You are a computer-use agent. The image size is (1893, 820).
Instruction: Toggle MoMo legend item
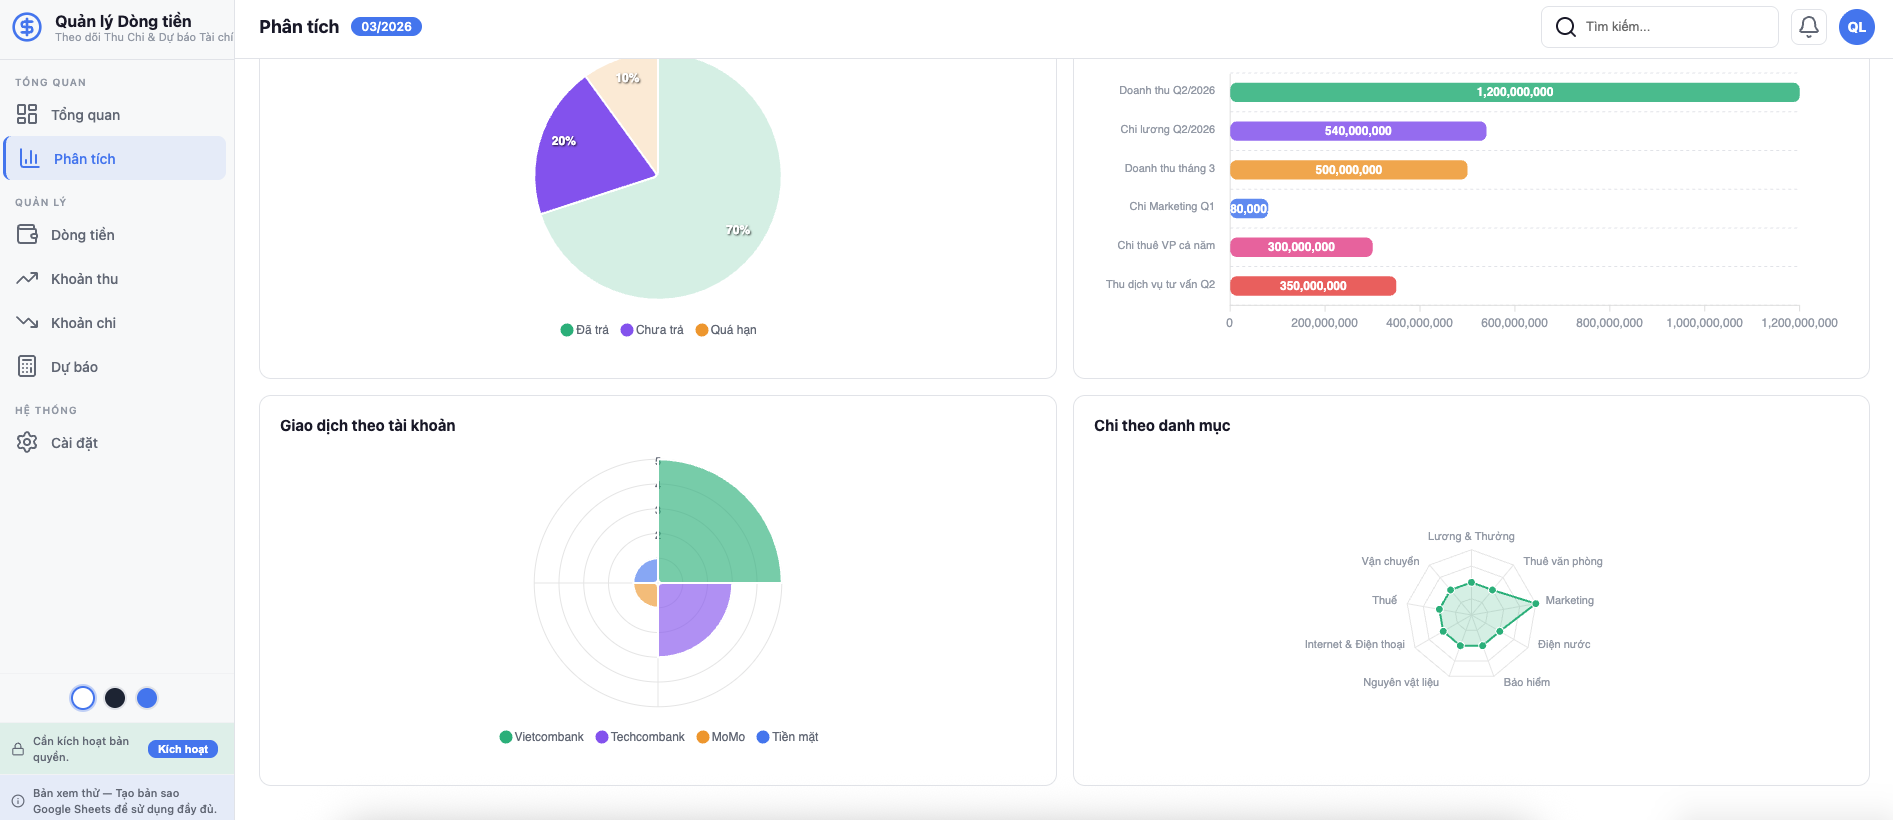click(721, 737)
